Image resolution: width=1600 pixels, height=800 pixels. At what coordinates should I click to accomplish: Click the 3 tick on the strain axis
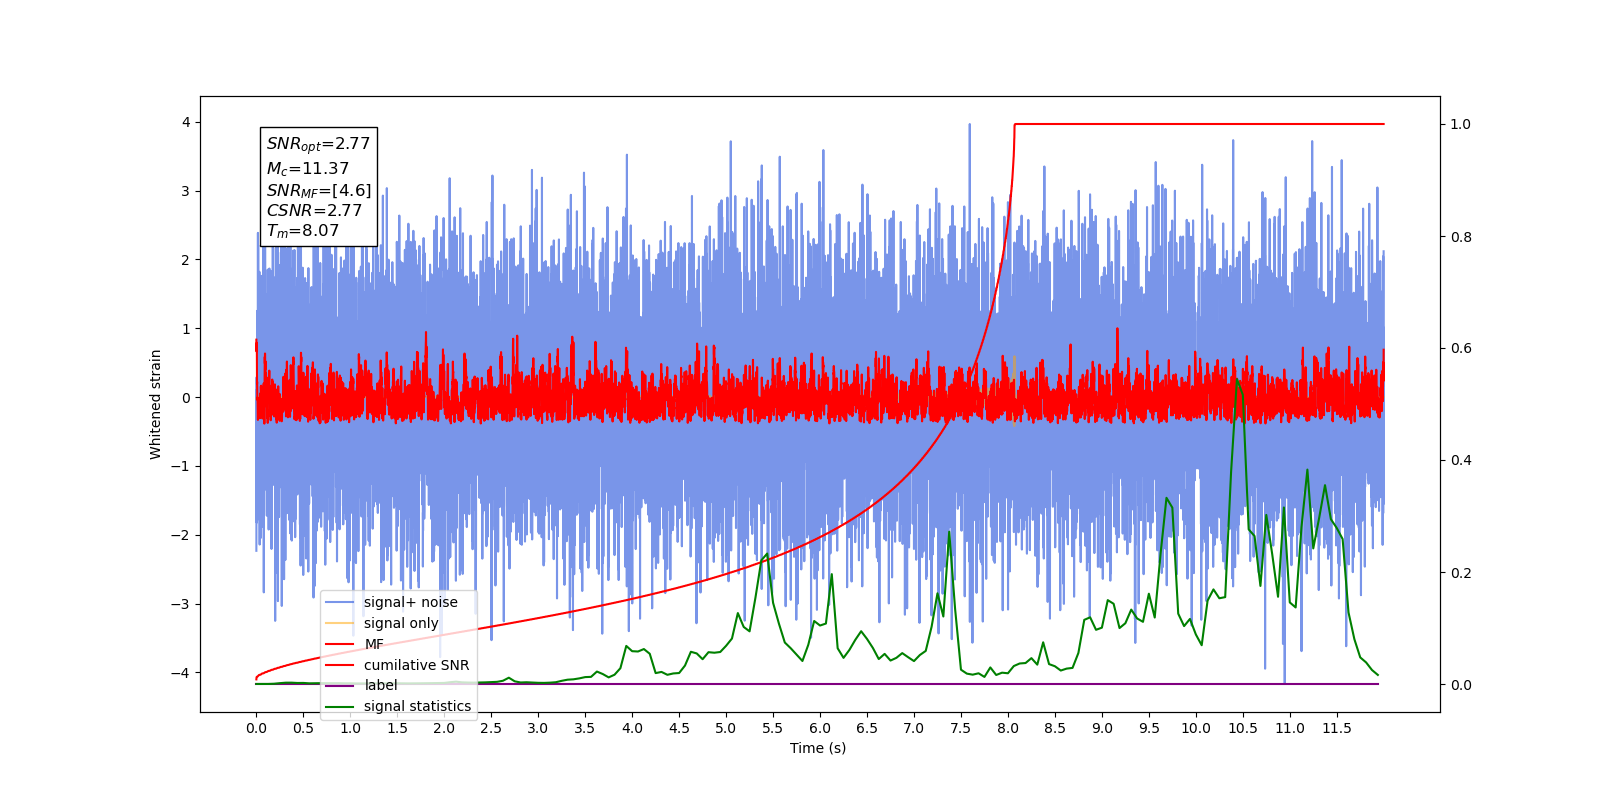point(186,191)
